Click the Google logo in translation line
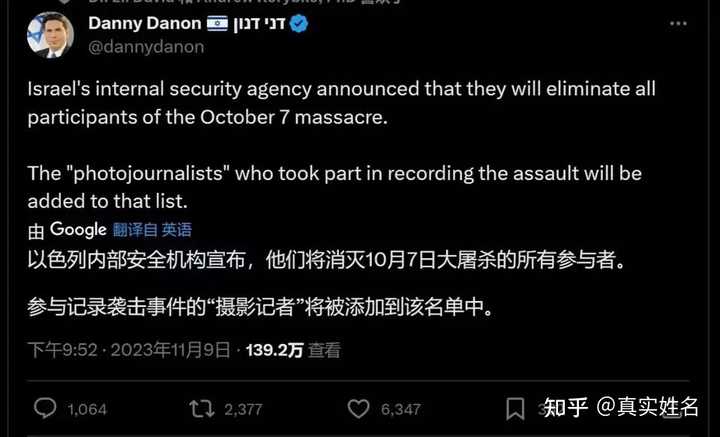 tap(78, 230)
